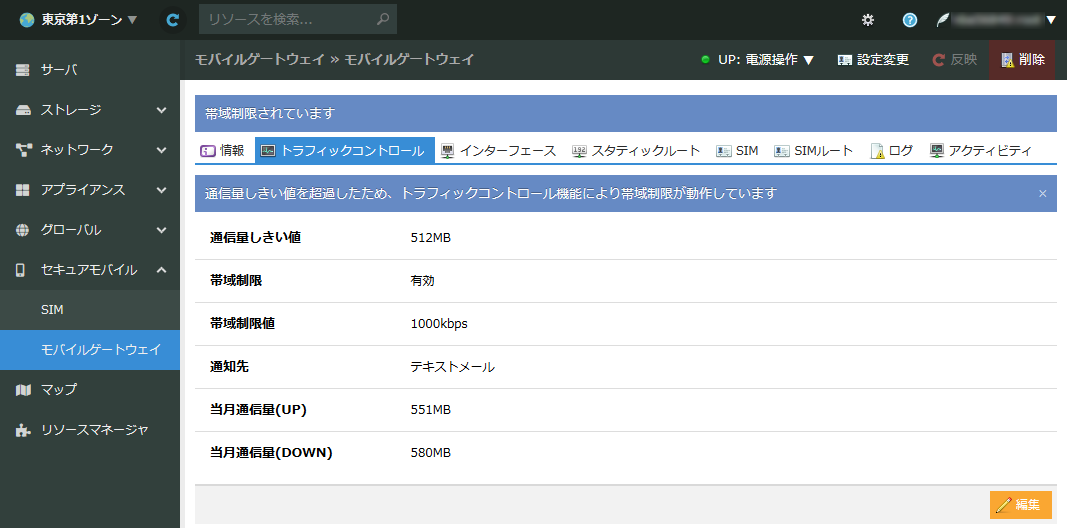The width and height of the screenshot is (1067, 528).
Task: Switch to the SIMルート tab
Action: tap(814, 150)
